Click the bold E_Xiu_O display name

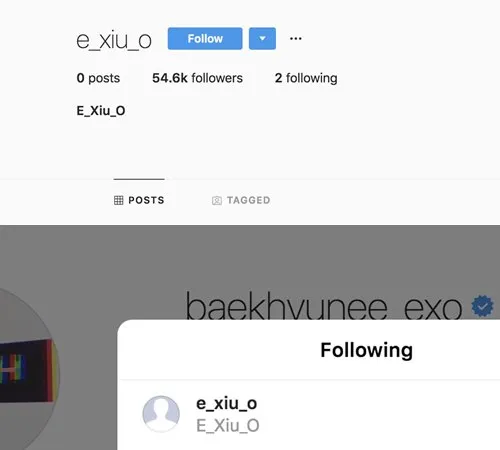click(x=101, y=111)
